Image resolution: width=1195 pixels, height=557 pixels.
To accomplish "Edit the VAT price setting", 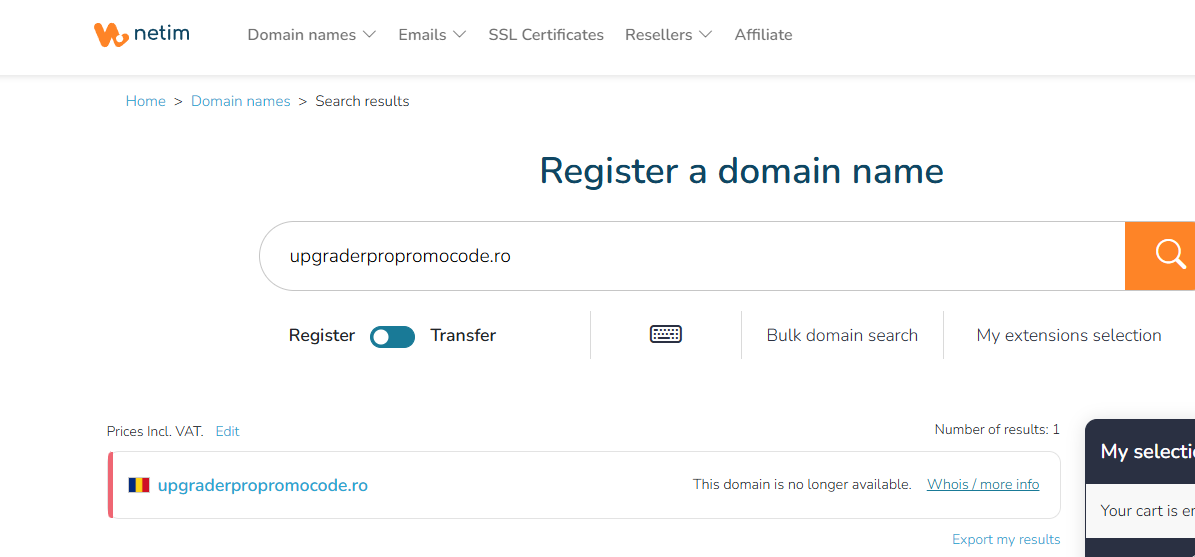I will [227, 431].
